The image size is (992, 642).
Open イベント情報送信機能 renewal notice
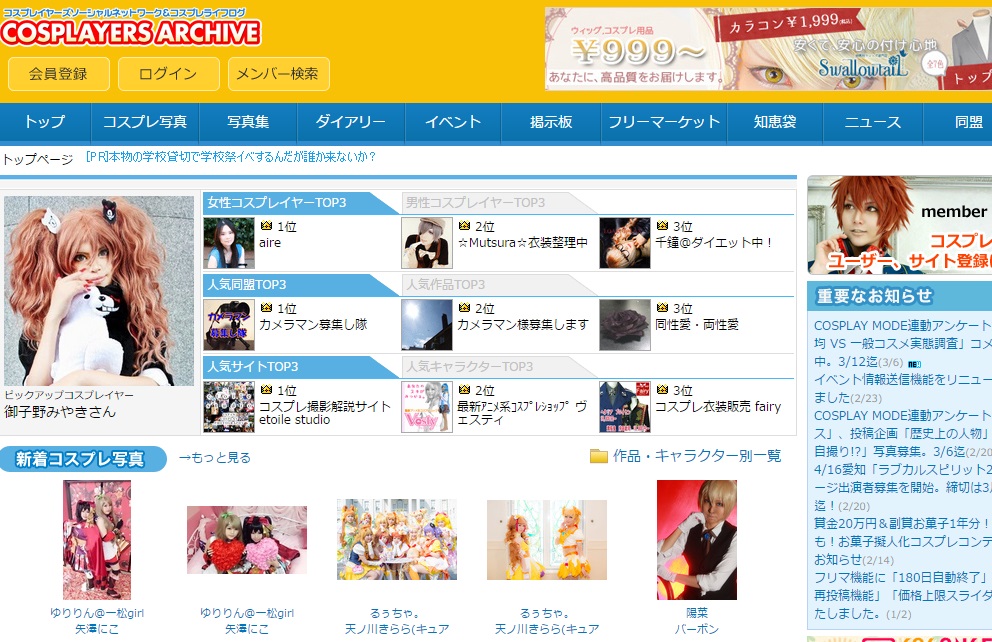coord(903,388)
